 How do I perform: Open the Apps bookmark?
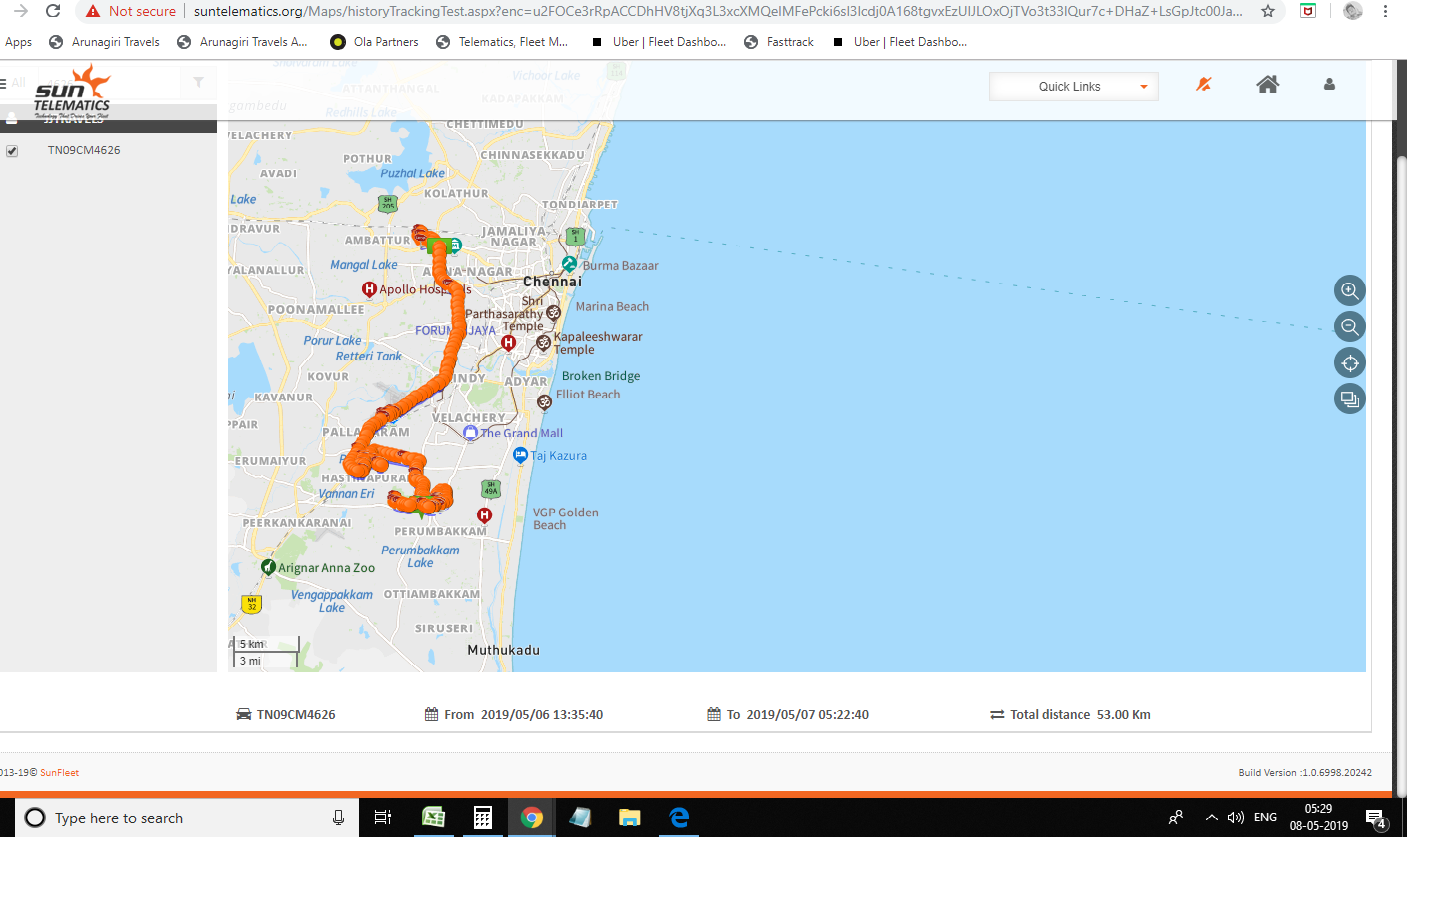click(x=18, y=42)
